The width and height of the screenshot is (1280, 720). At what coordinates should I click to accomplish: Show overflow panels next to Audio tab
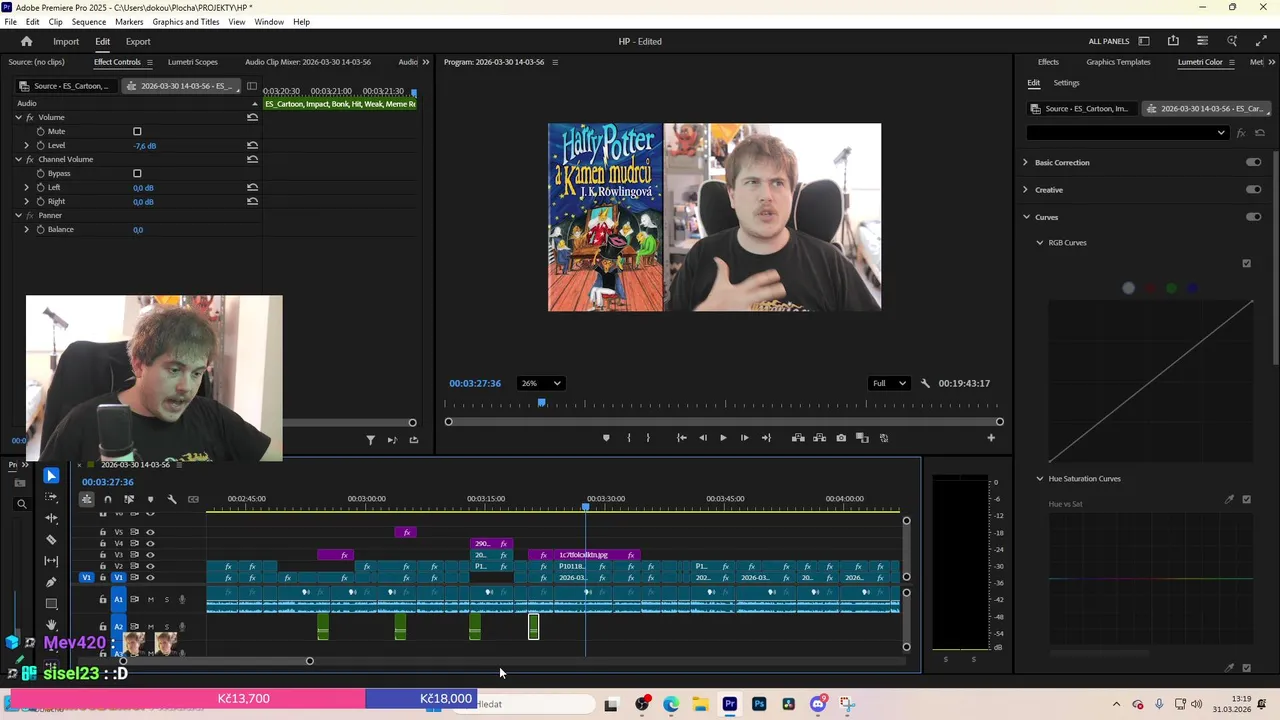425,62
